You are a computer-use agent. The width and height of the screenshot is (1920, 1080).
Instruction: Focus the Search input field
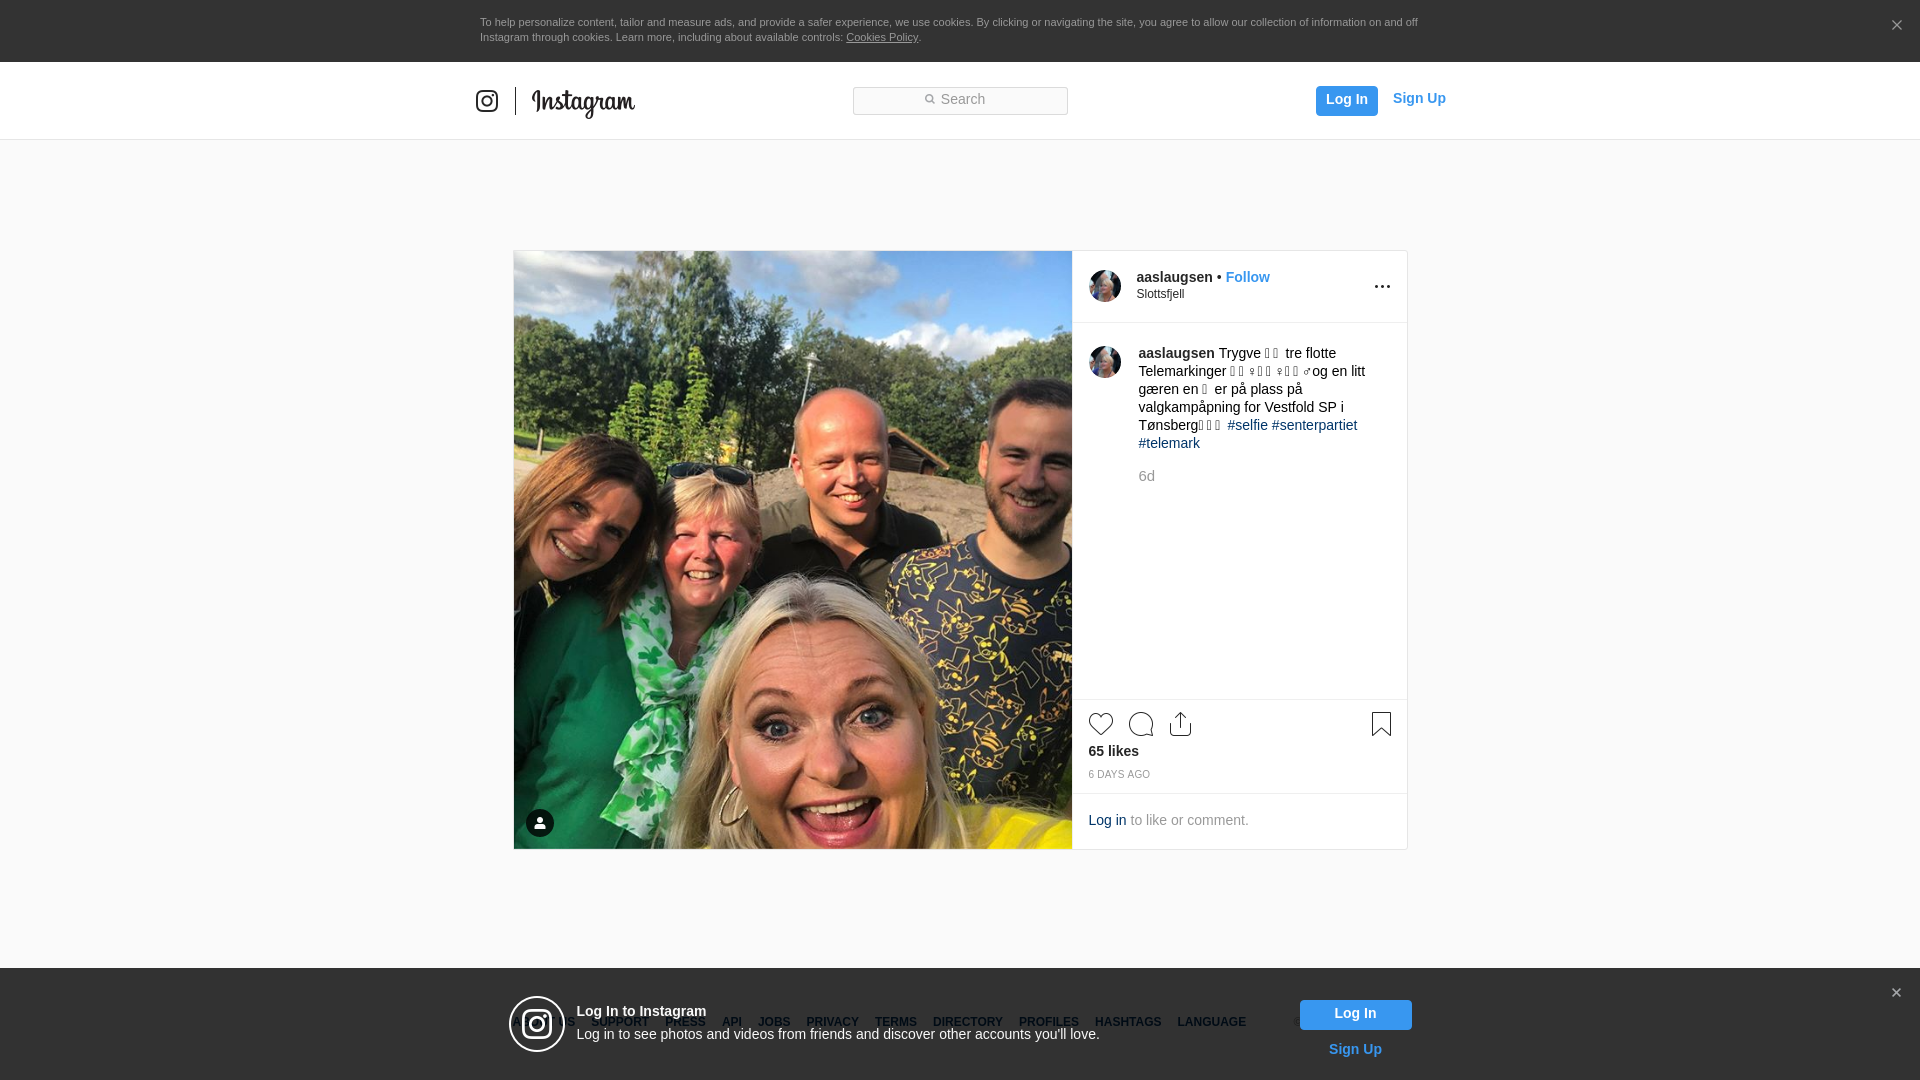960,100
